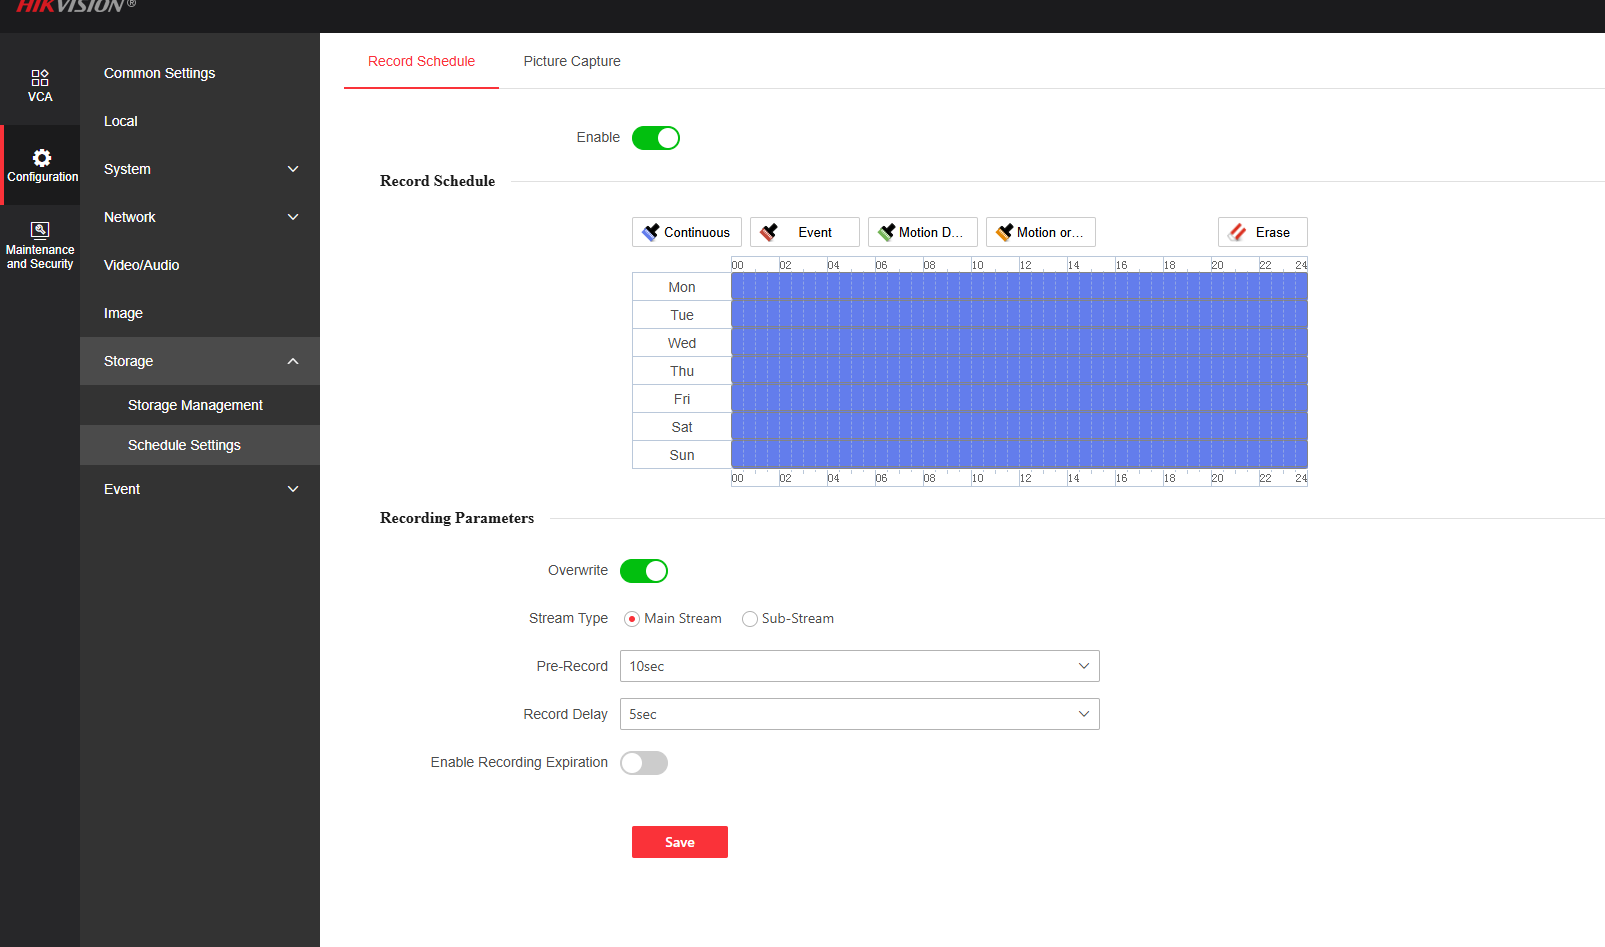
Task: Open the Record Delay dropdown
Action: click(859, 714)
